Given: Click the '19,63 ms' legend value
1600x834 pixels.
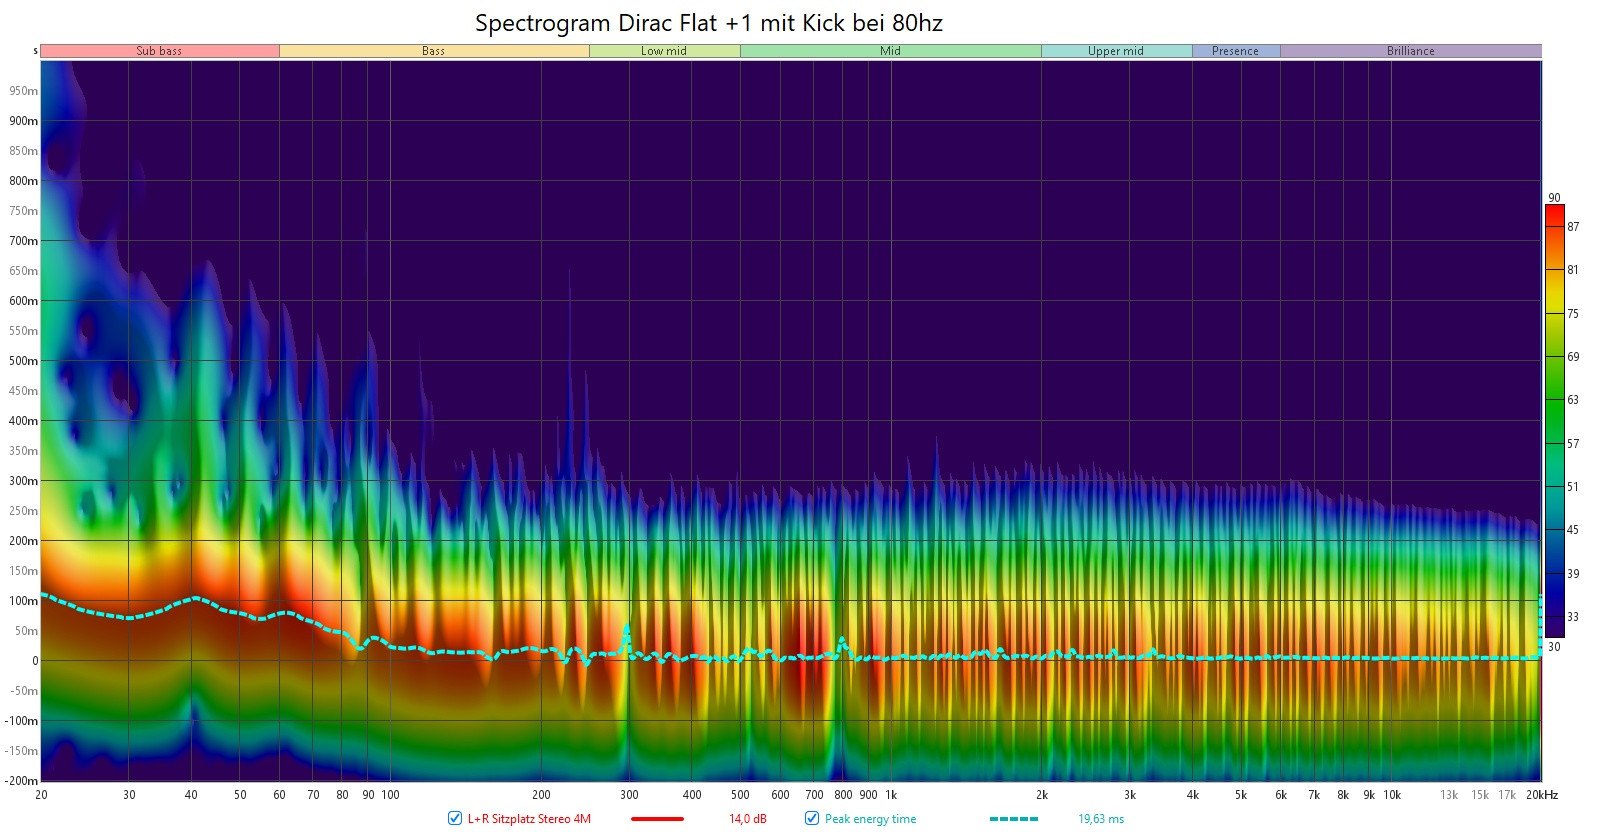Looking at the screenshot, I should 1101,819.
